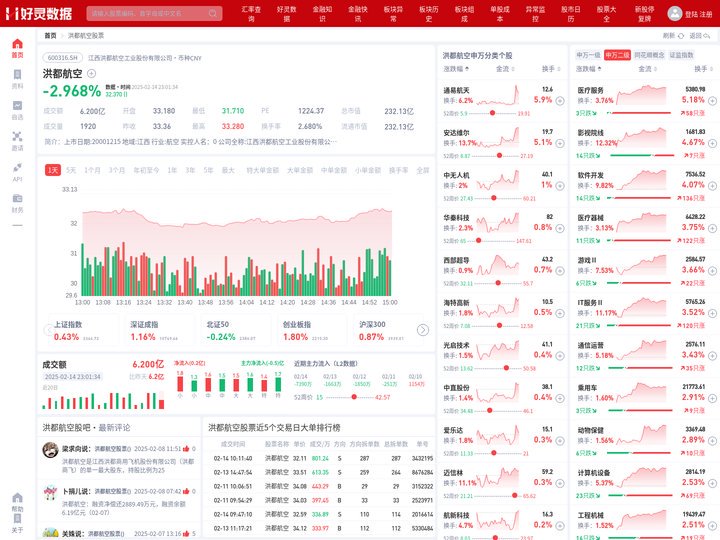Select the 5天 chart range
The width and height of the screenshot is (720, 540).
point(71,170)
